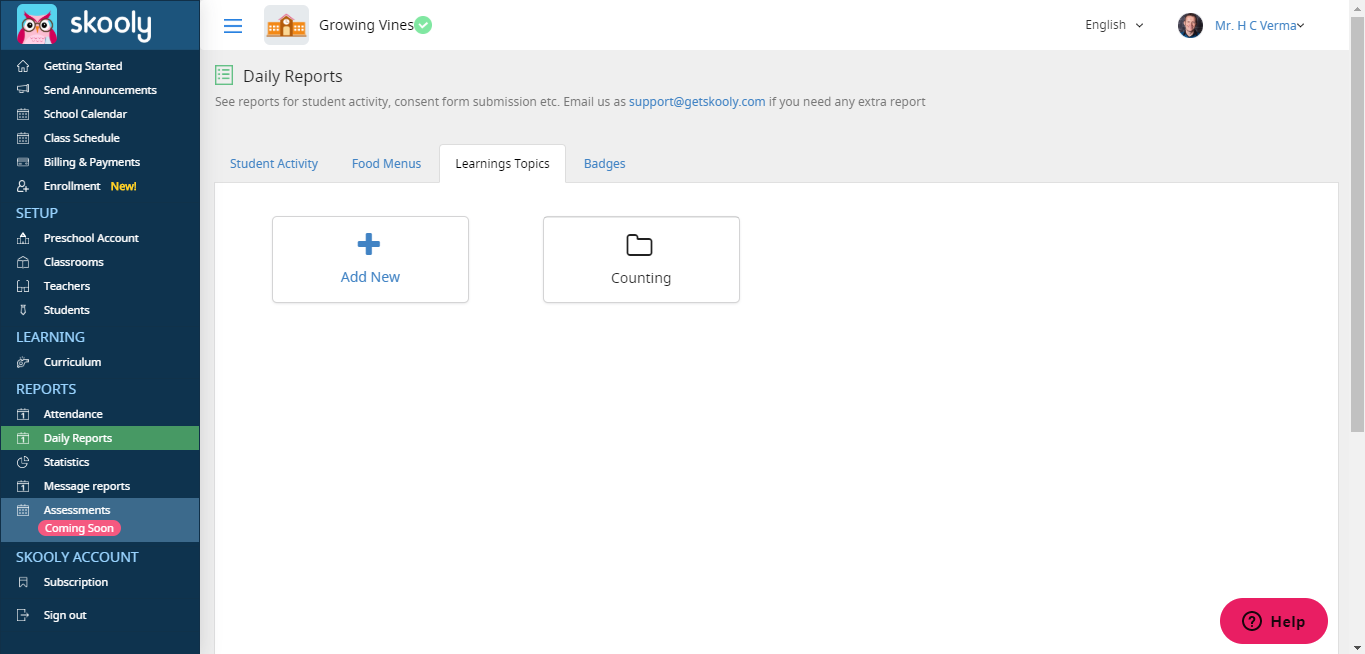Click the Enrollment person icon

(x=23, y=186)
